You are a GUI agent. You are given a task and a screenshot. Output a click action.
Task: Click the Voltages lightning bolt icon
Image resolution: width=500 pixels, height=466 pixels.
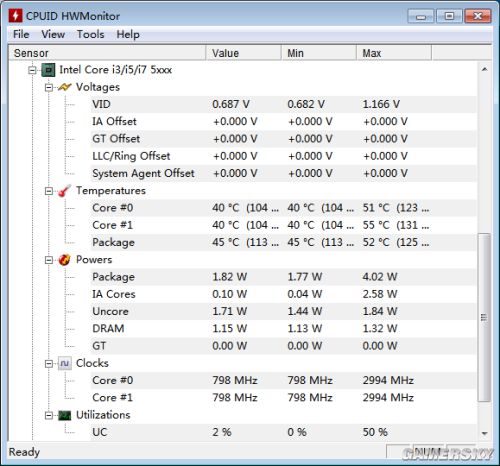point(64,87)
